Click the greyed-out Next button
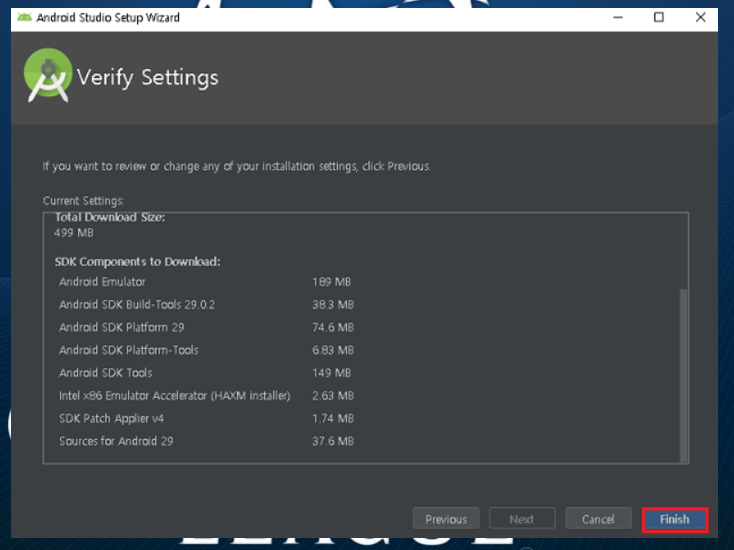The height and width of the screenshot is (550, 734). [x=522, y=519]
